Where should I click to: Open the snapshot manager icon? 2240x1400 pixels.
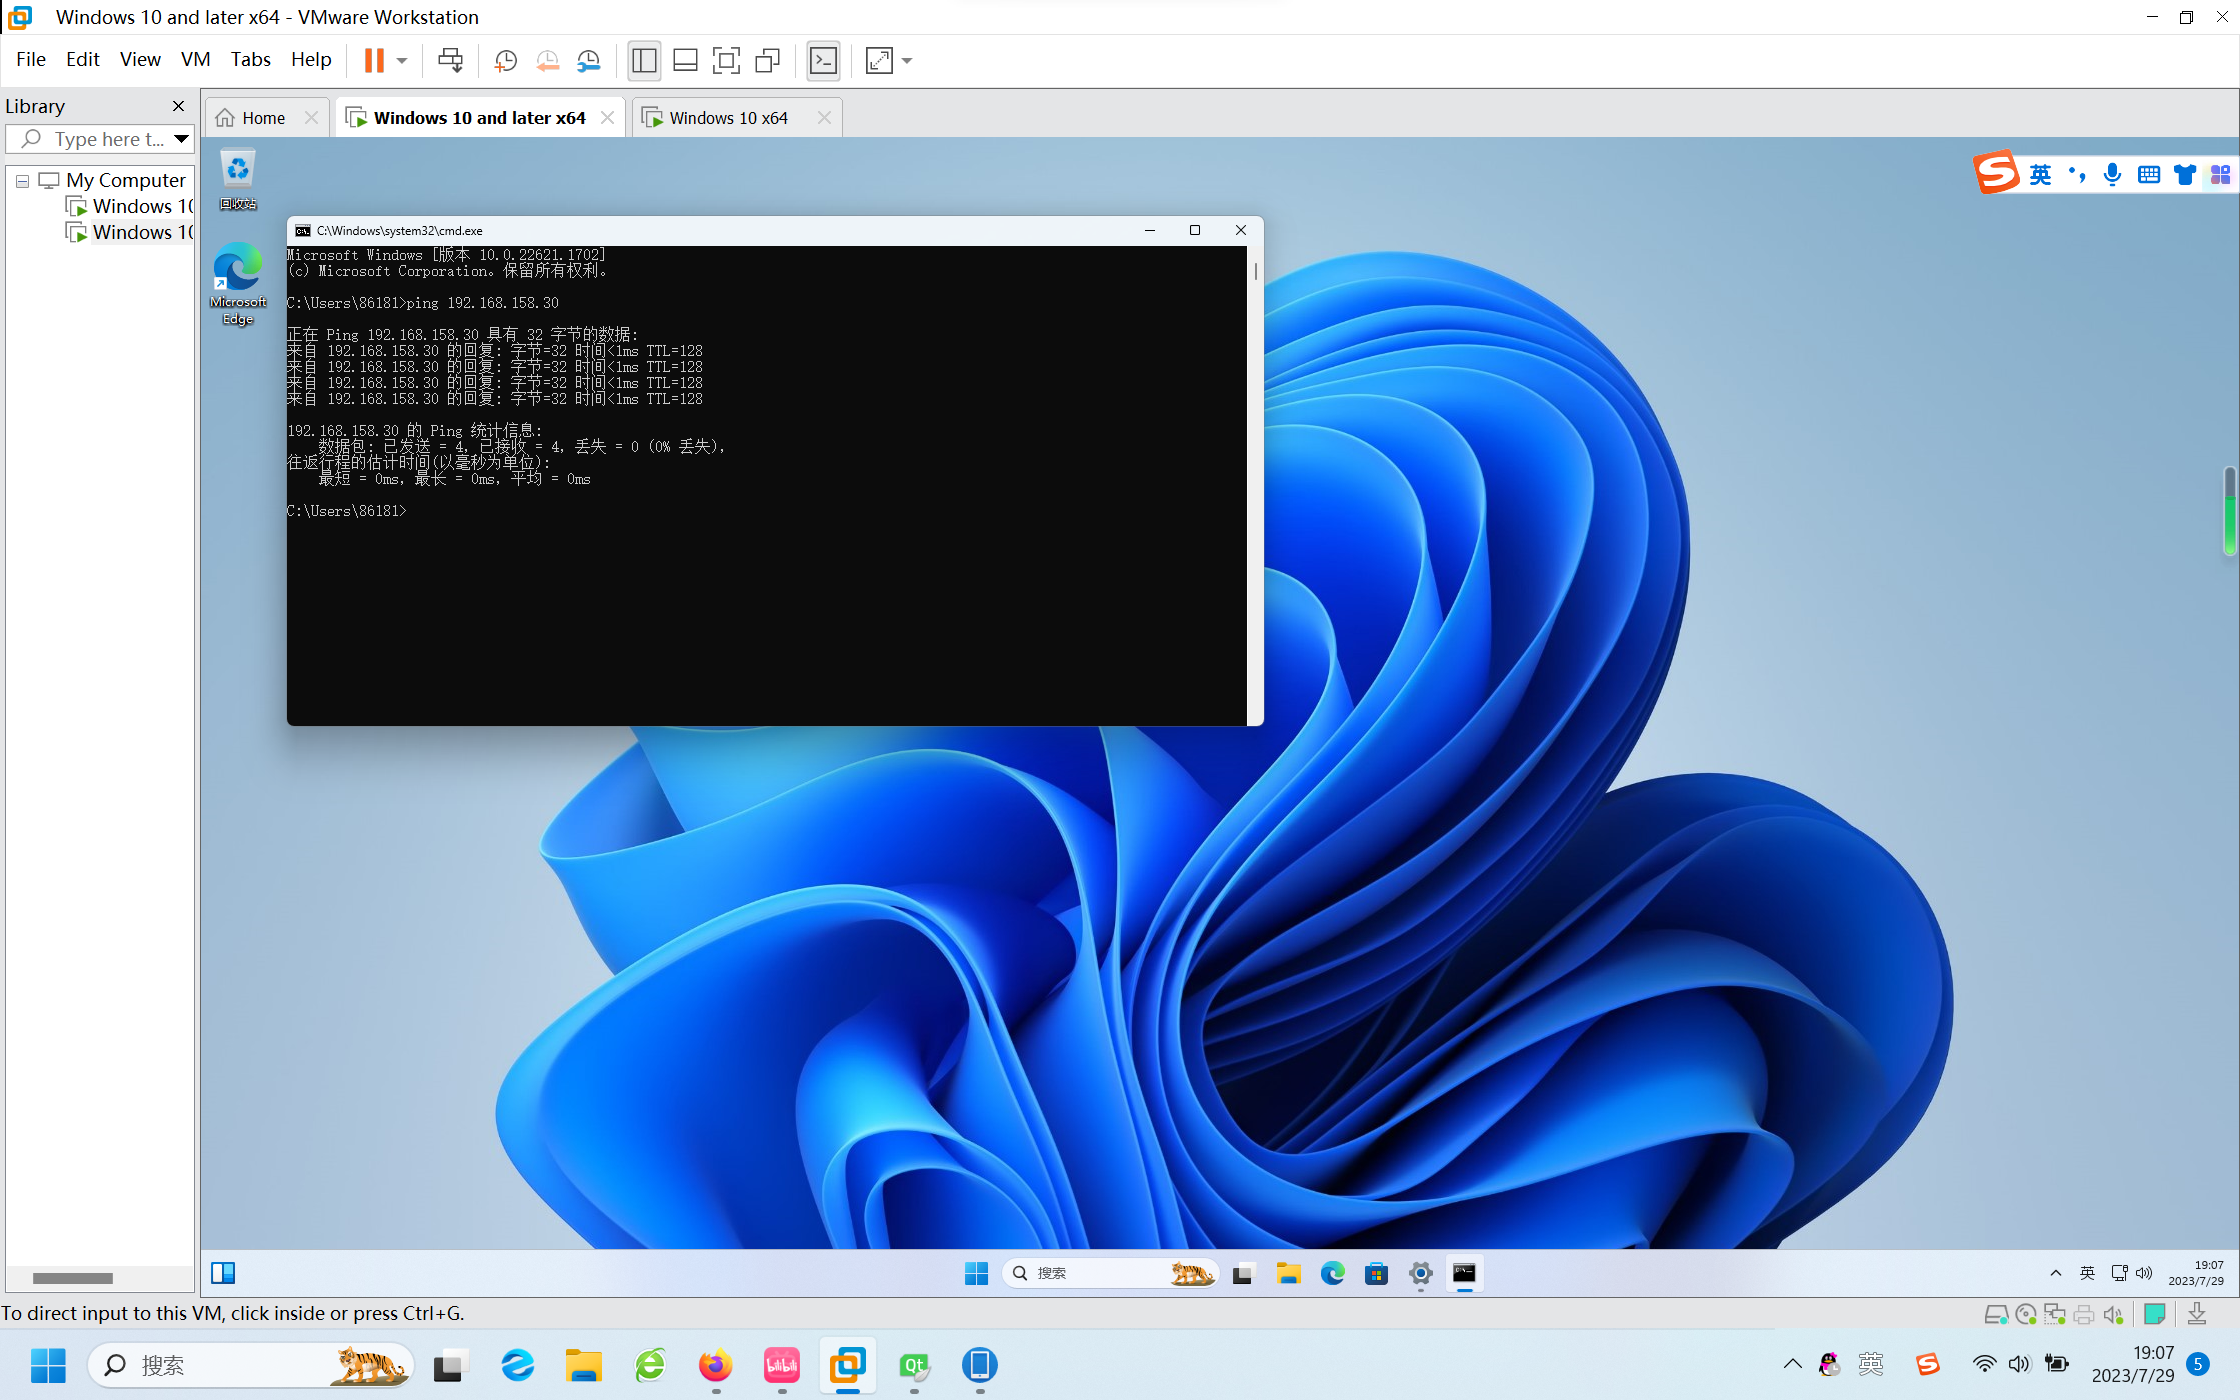coord(589,61)
